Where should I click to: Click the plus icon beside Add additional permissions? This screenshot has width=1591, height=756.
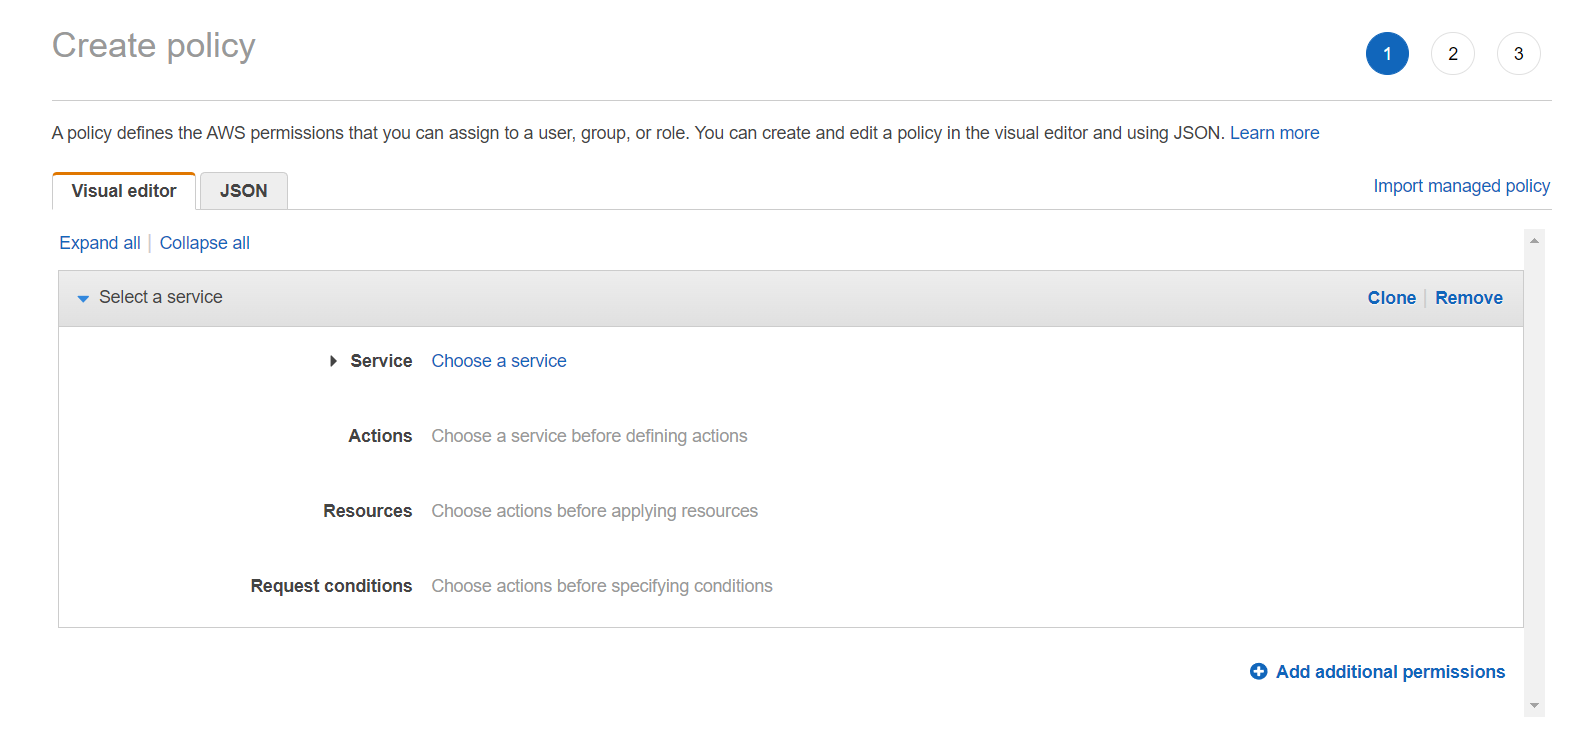pyautogui.click(x=1258, y=672)
